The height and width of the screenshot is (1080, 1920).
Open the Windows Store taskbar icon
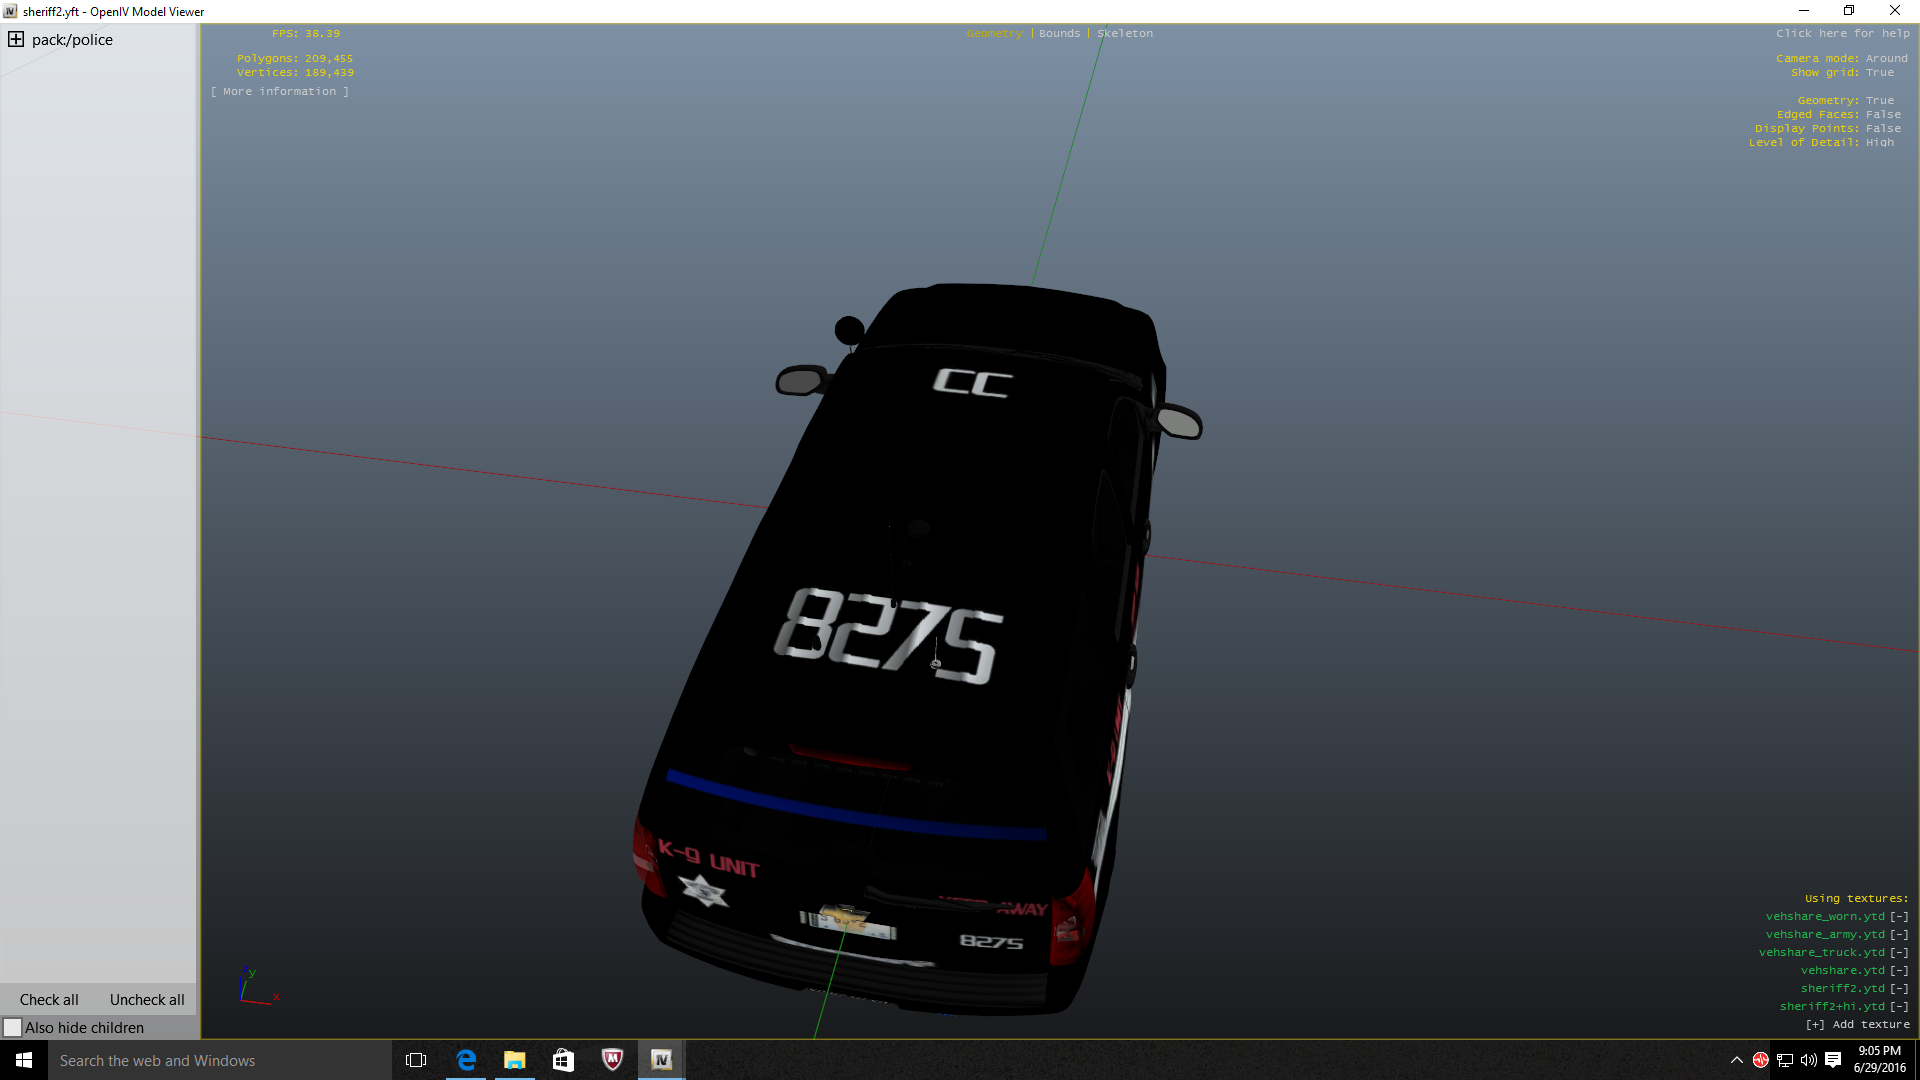[x=563, y=1060]
